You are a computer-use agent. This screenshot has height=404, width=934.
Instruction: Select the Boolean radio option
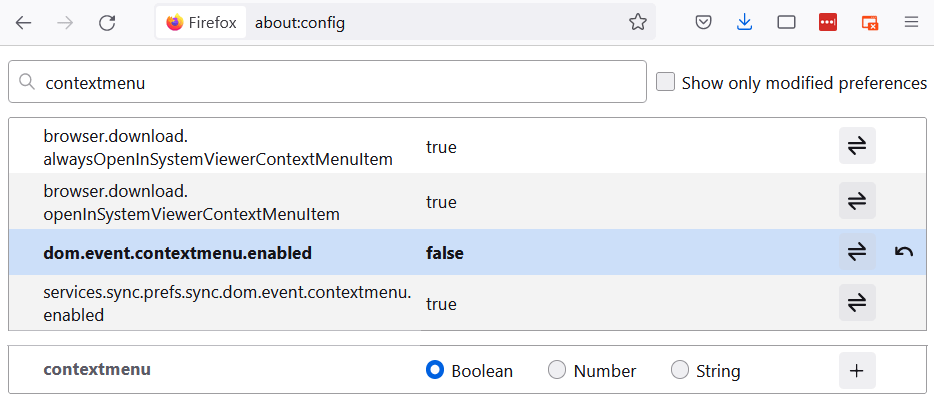pos(435,370)
